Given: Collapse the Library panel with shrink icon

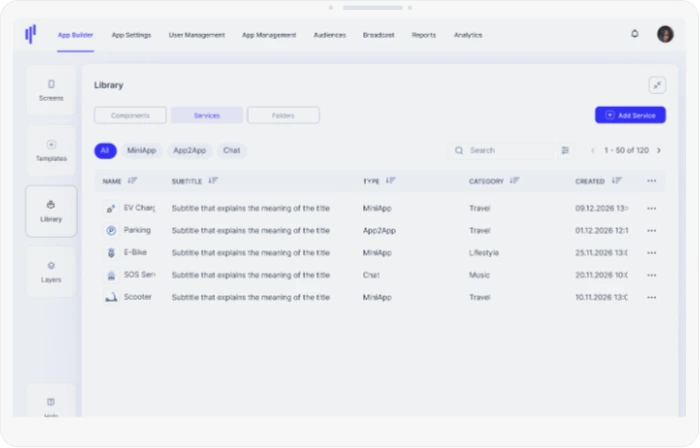Looking at the screenshot, I should pyautogui.click(x=657, y=85).
